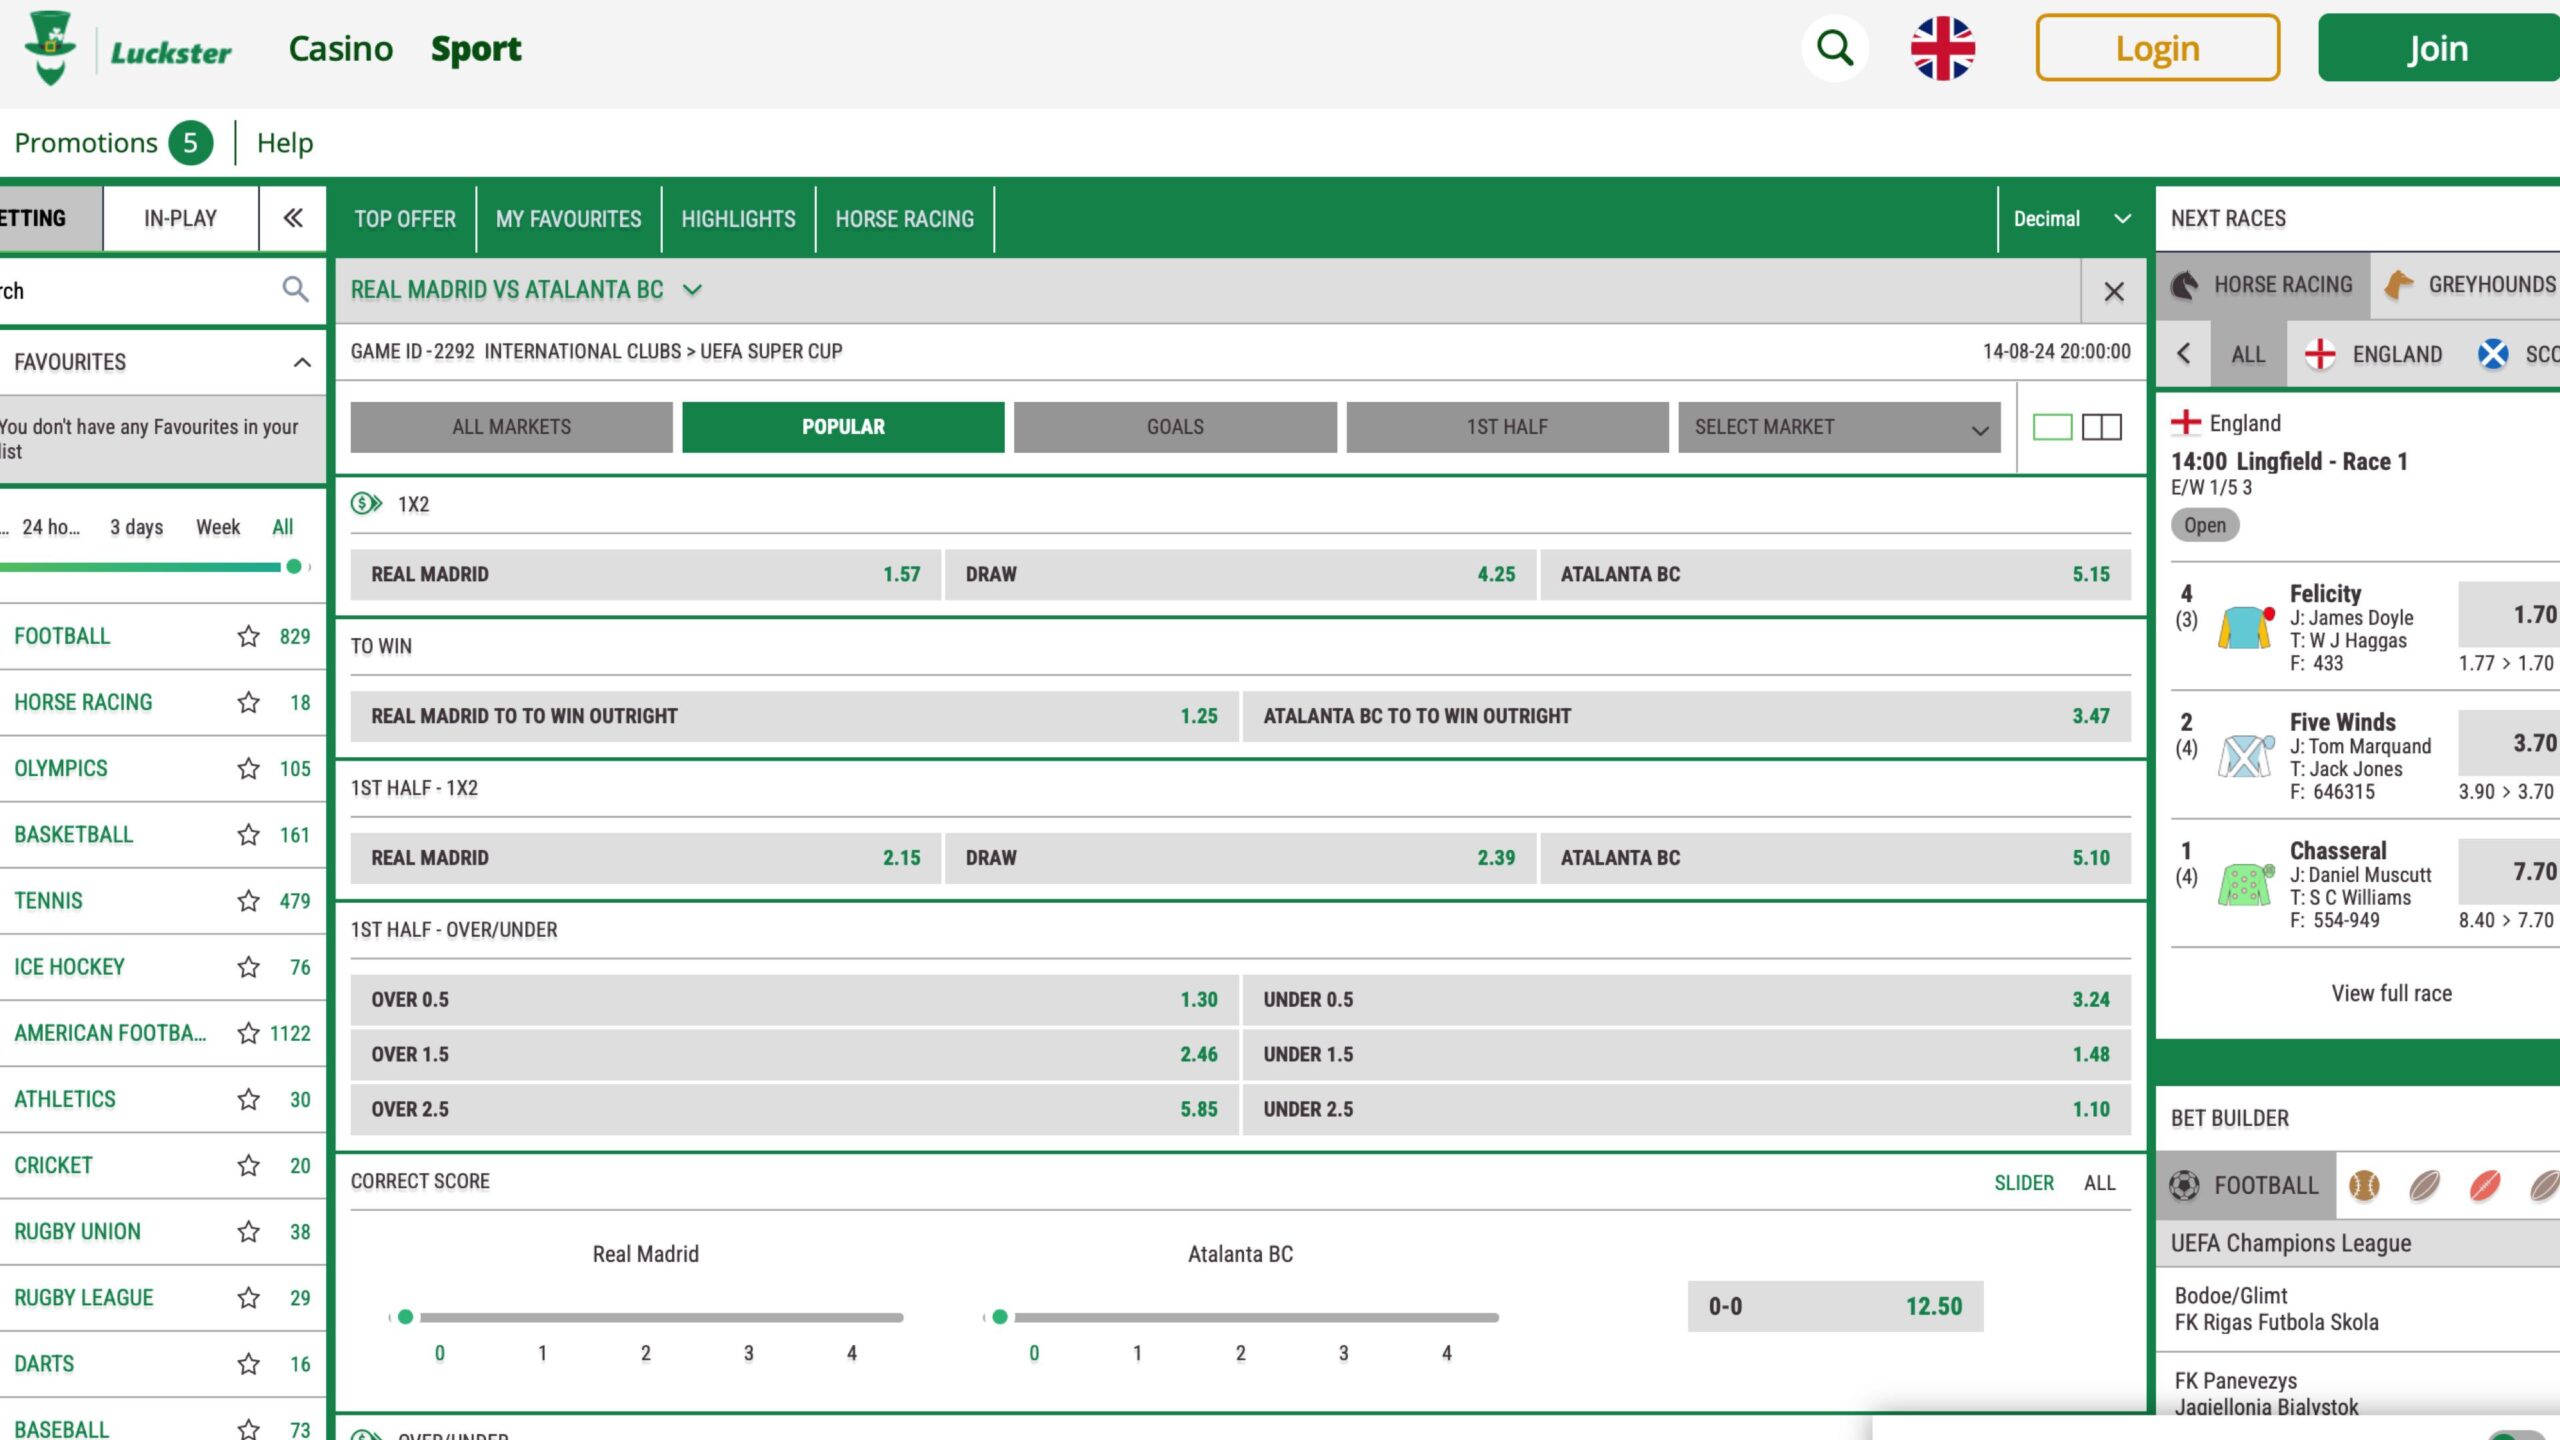The width and height of the screenshot is (2560, 1440).
Task: Click the time-range slider handle in the sidebar
Action: (293, 567)
